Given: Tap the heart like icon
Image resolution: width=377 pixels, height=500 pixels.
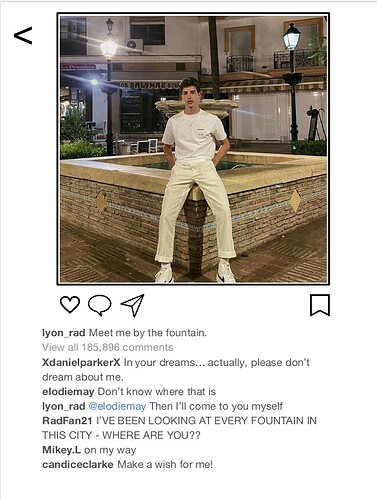Looking at the screenshot, I should click(x=70, y=304).
